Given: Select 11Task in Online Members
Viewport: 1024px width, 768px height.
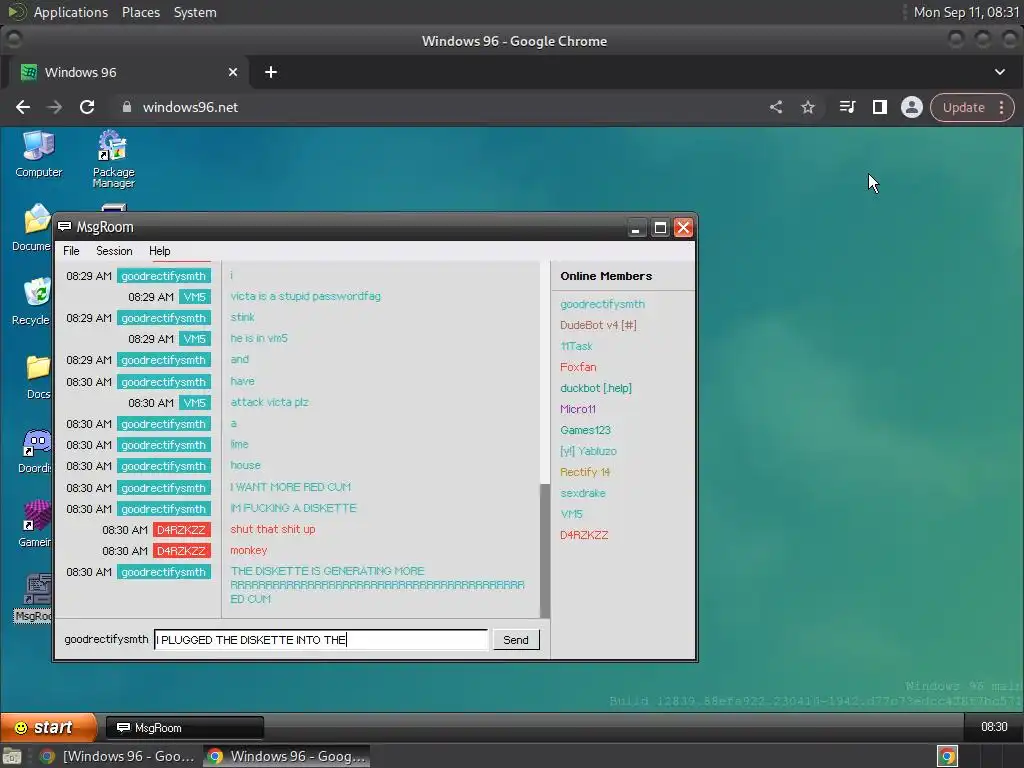Looking at the screenshot, I should (x=576, y=346).
